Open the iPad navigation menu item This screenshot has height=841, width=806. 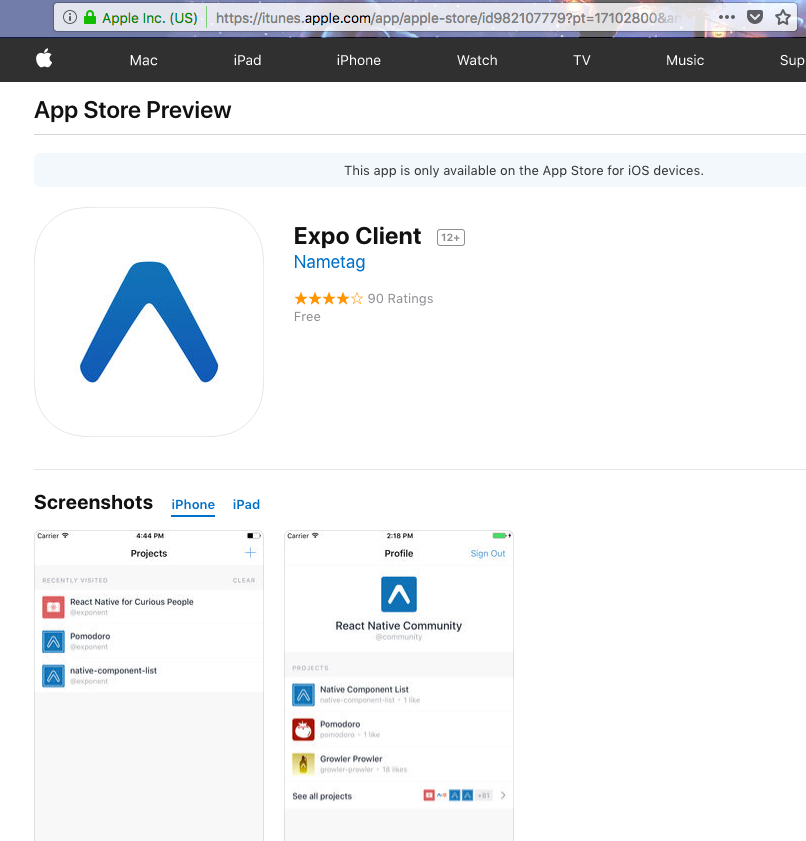(x=247, y=60)
